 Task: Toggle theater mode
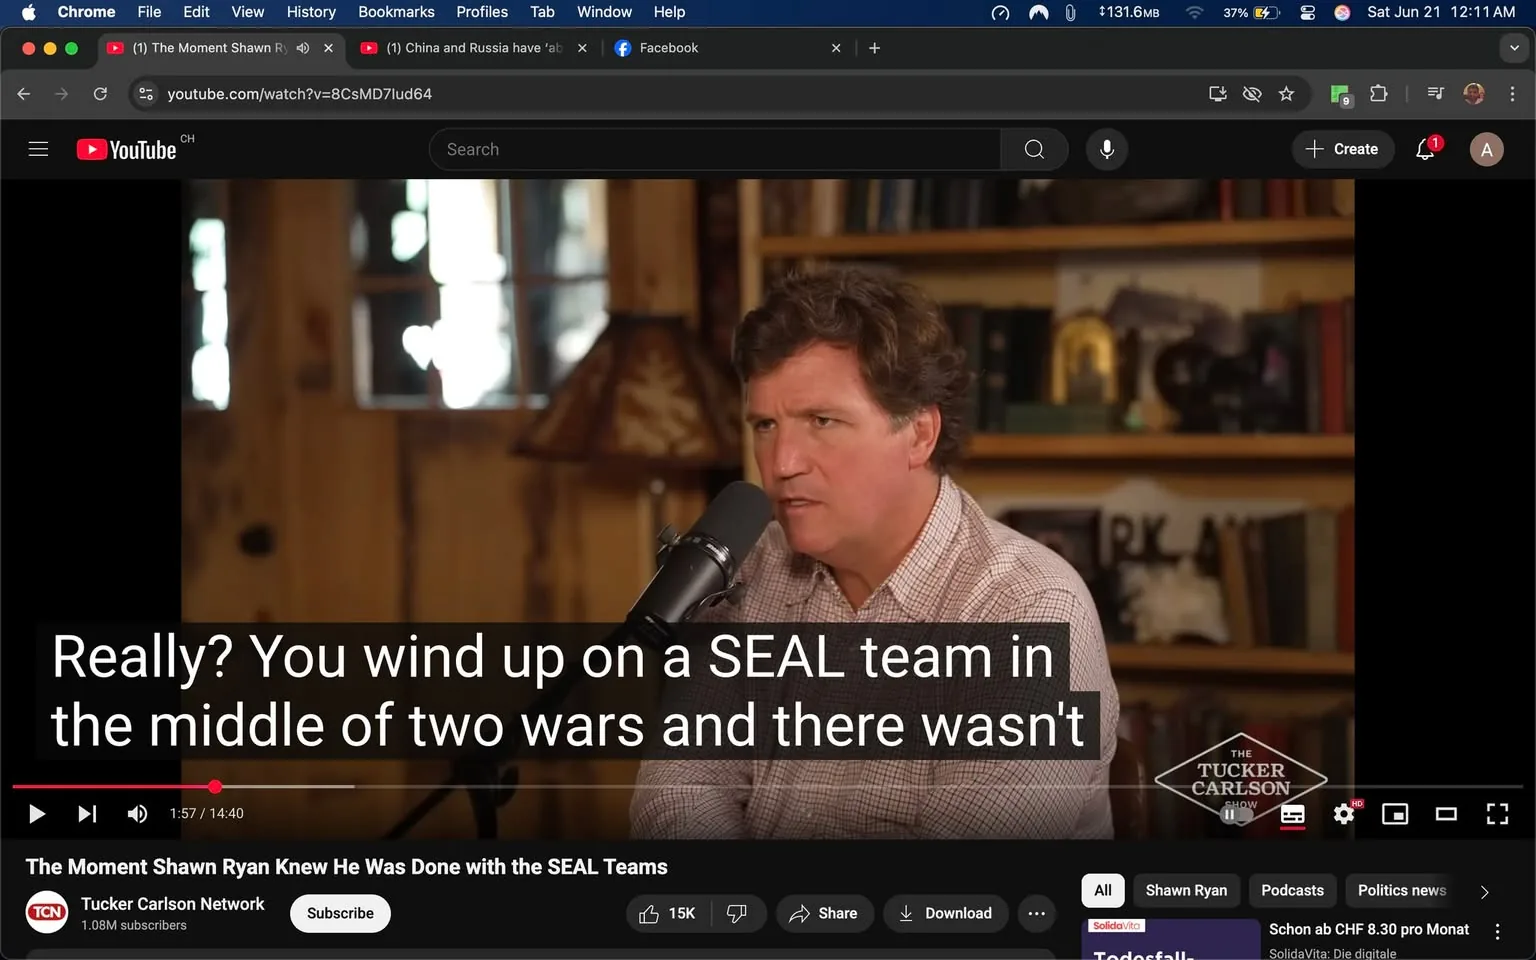[1445, 814]
